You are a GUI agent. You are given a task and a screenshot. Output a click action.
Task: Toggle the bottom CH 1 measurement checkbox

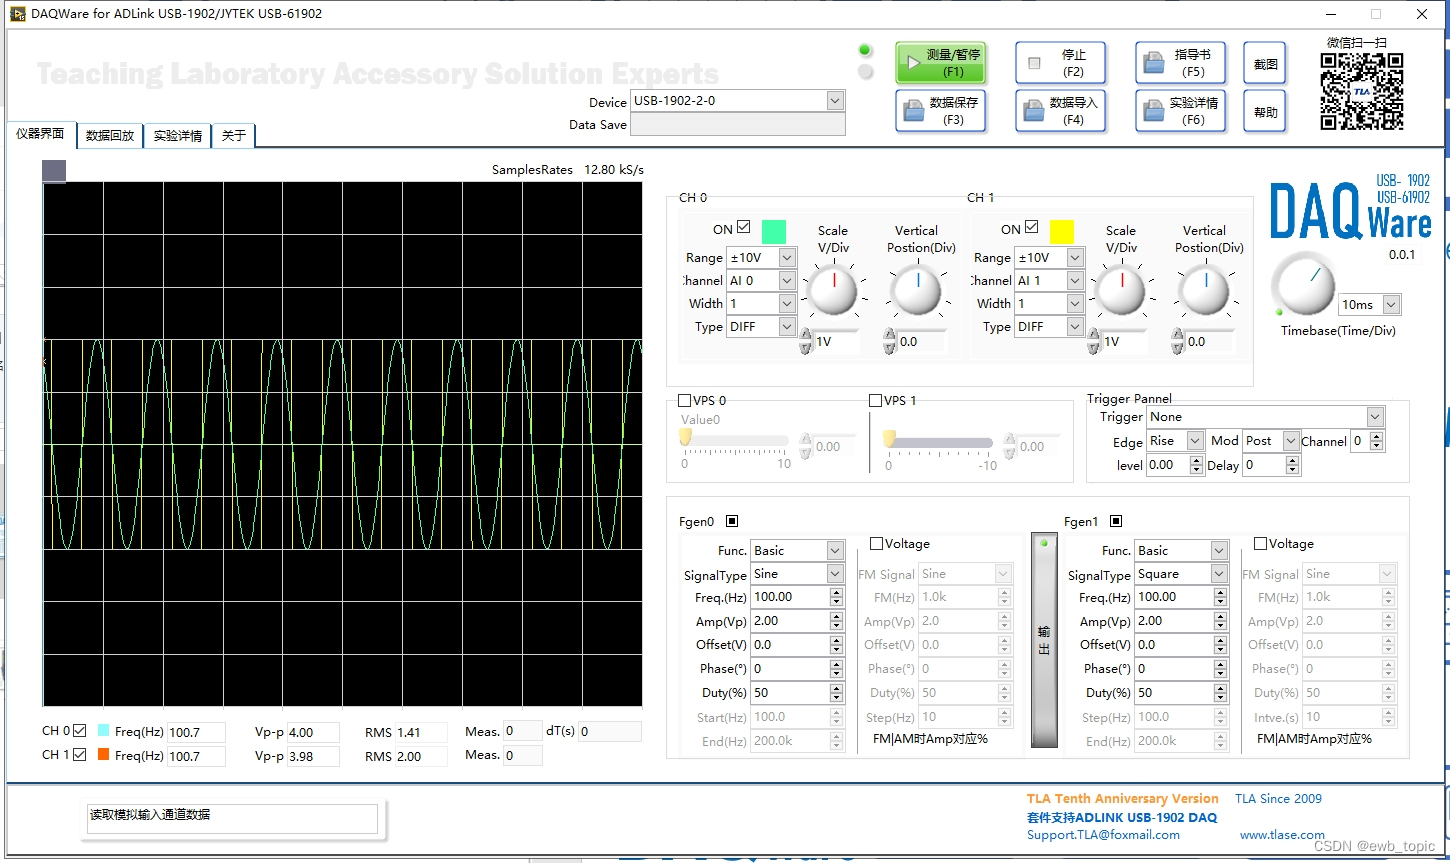[x=80, y=756]
